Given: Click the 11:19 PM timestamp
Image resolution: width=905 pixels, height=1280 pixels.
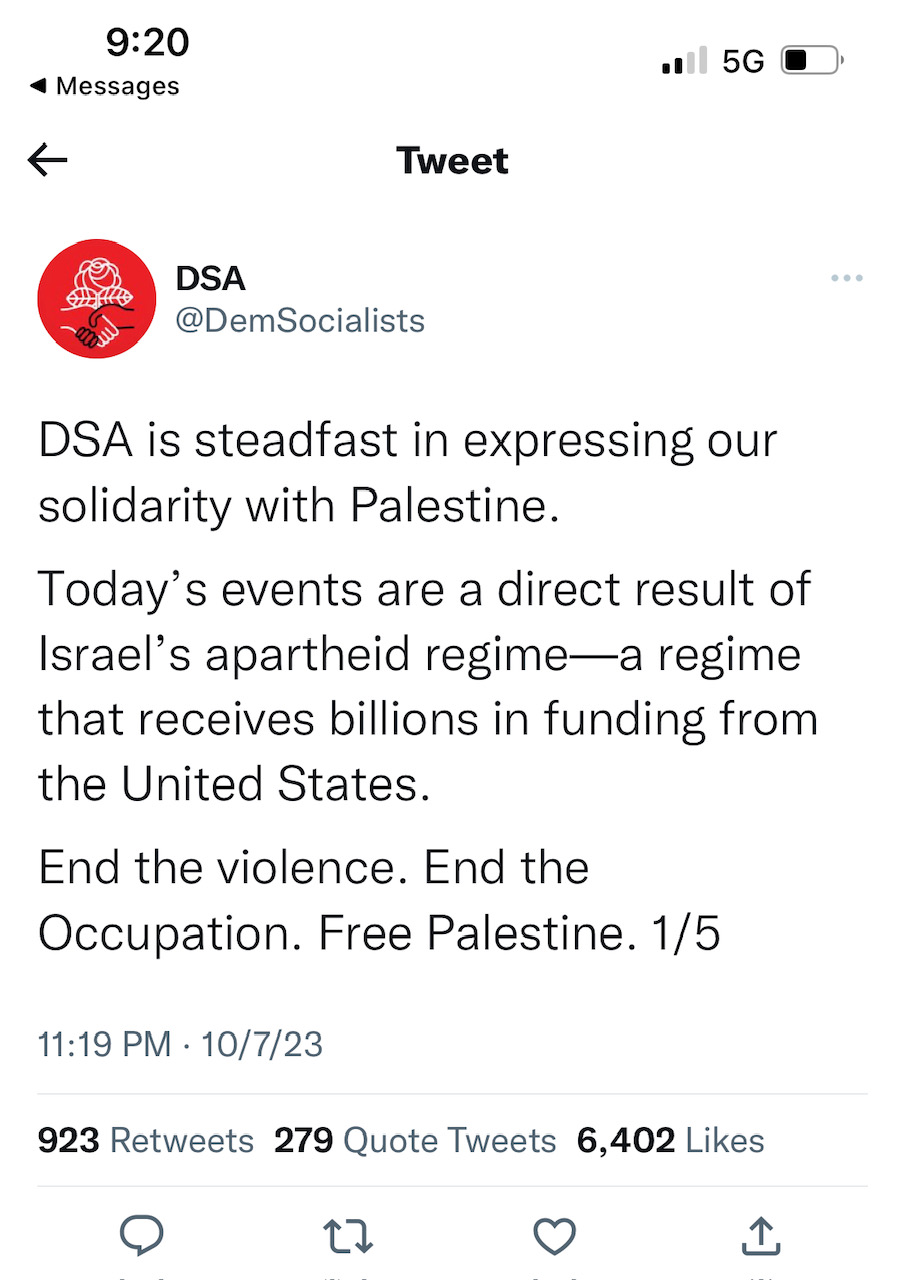Looking at the screenshot, I should [105, 1044].
